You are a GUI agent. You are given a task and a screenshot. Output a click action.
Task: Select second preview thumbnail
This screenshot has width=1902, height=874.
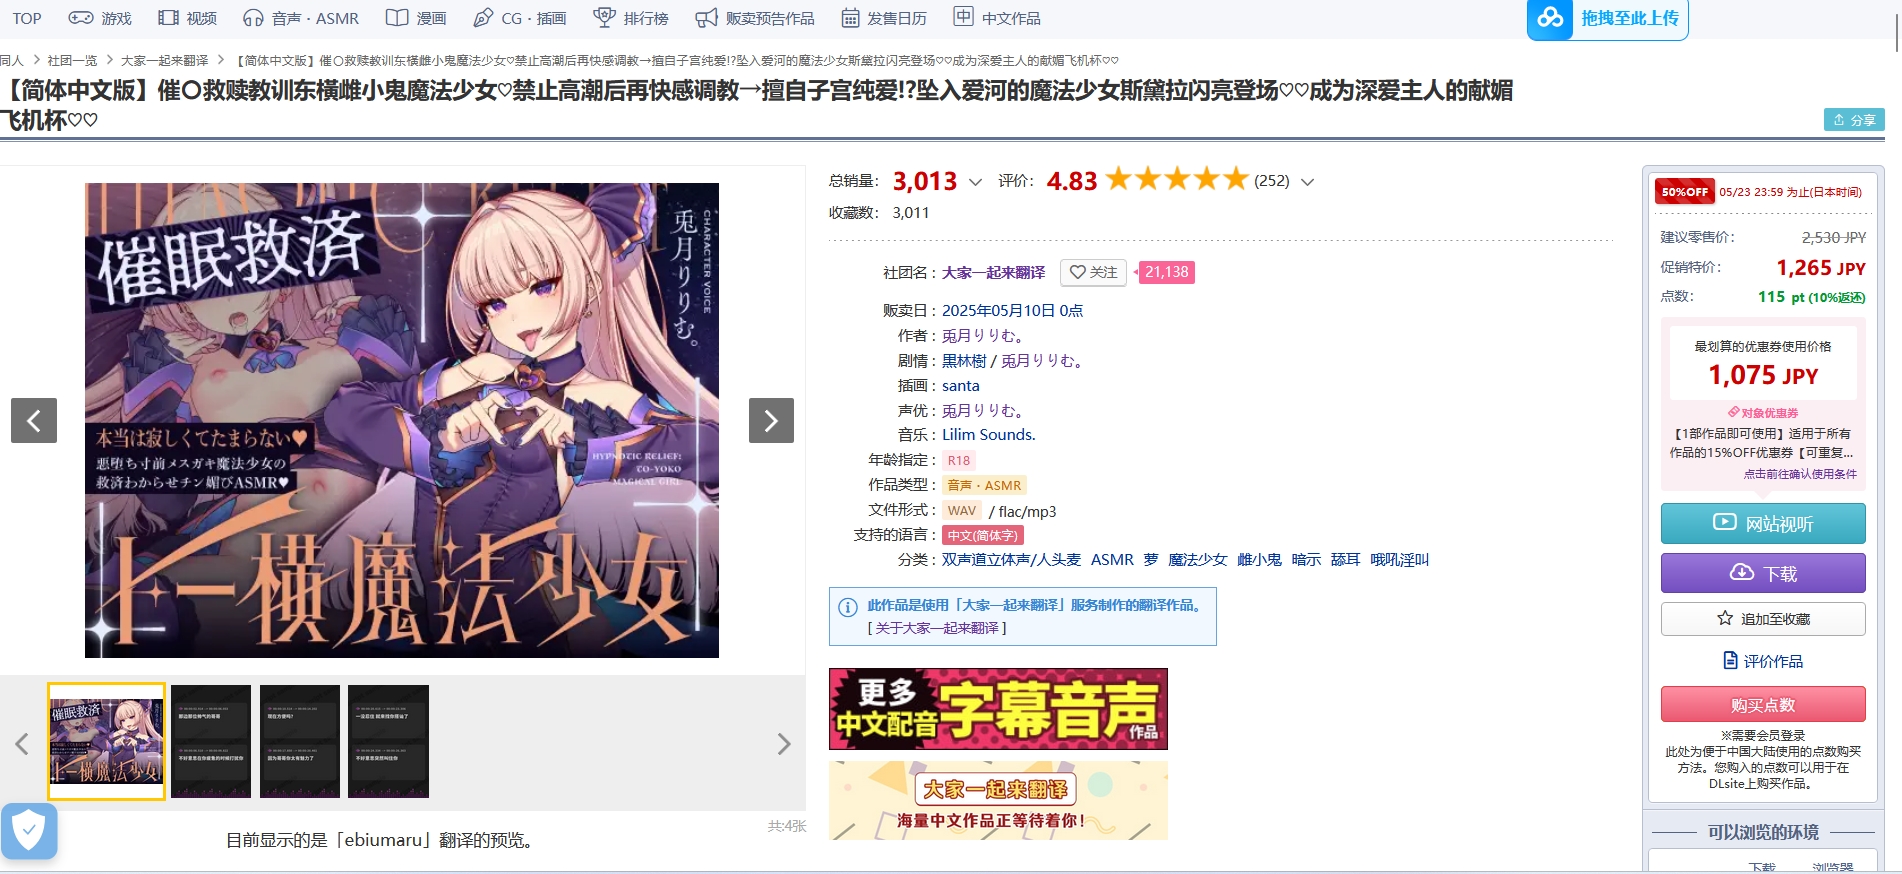tap(211, 741)
